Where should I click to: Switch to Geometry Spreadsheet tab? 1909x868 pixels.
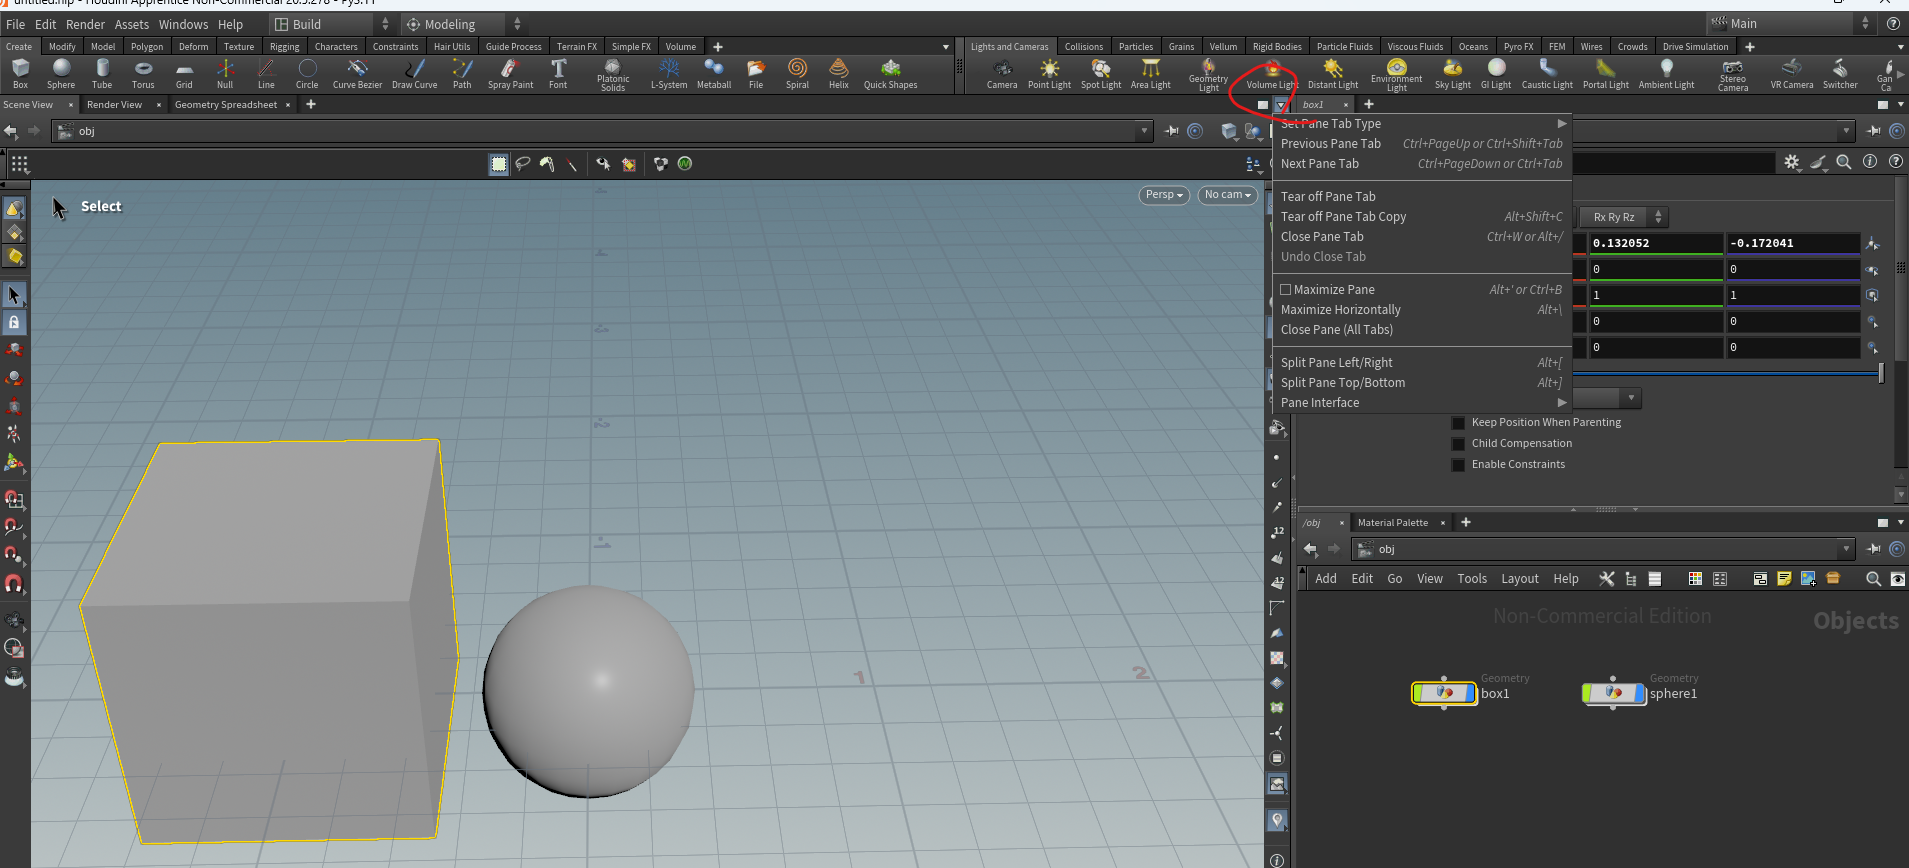(226, 105)
